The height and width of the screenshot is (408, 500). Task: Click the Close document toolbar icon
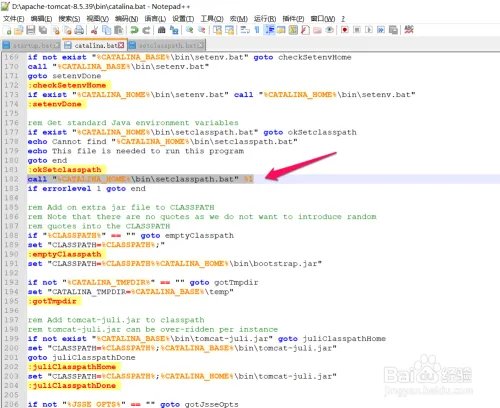pyautogui.click(x=56, y=30)
